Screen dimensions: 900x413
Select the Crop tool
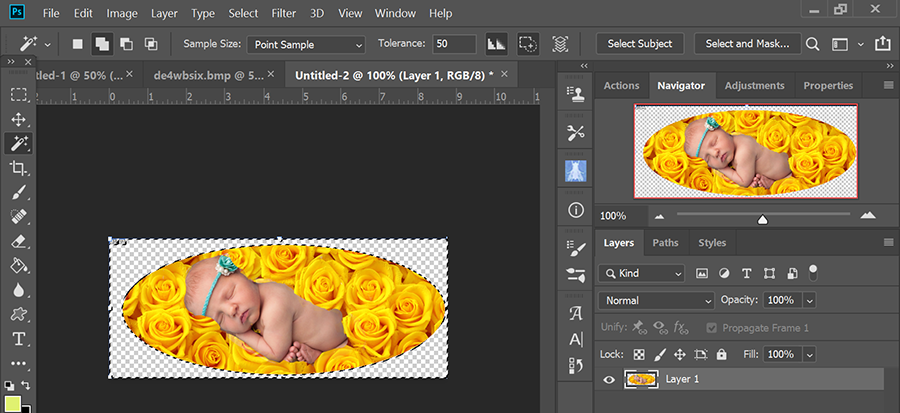(18, 168)
